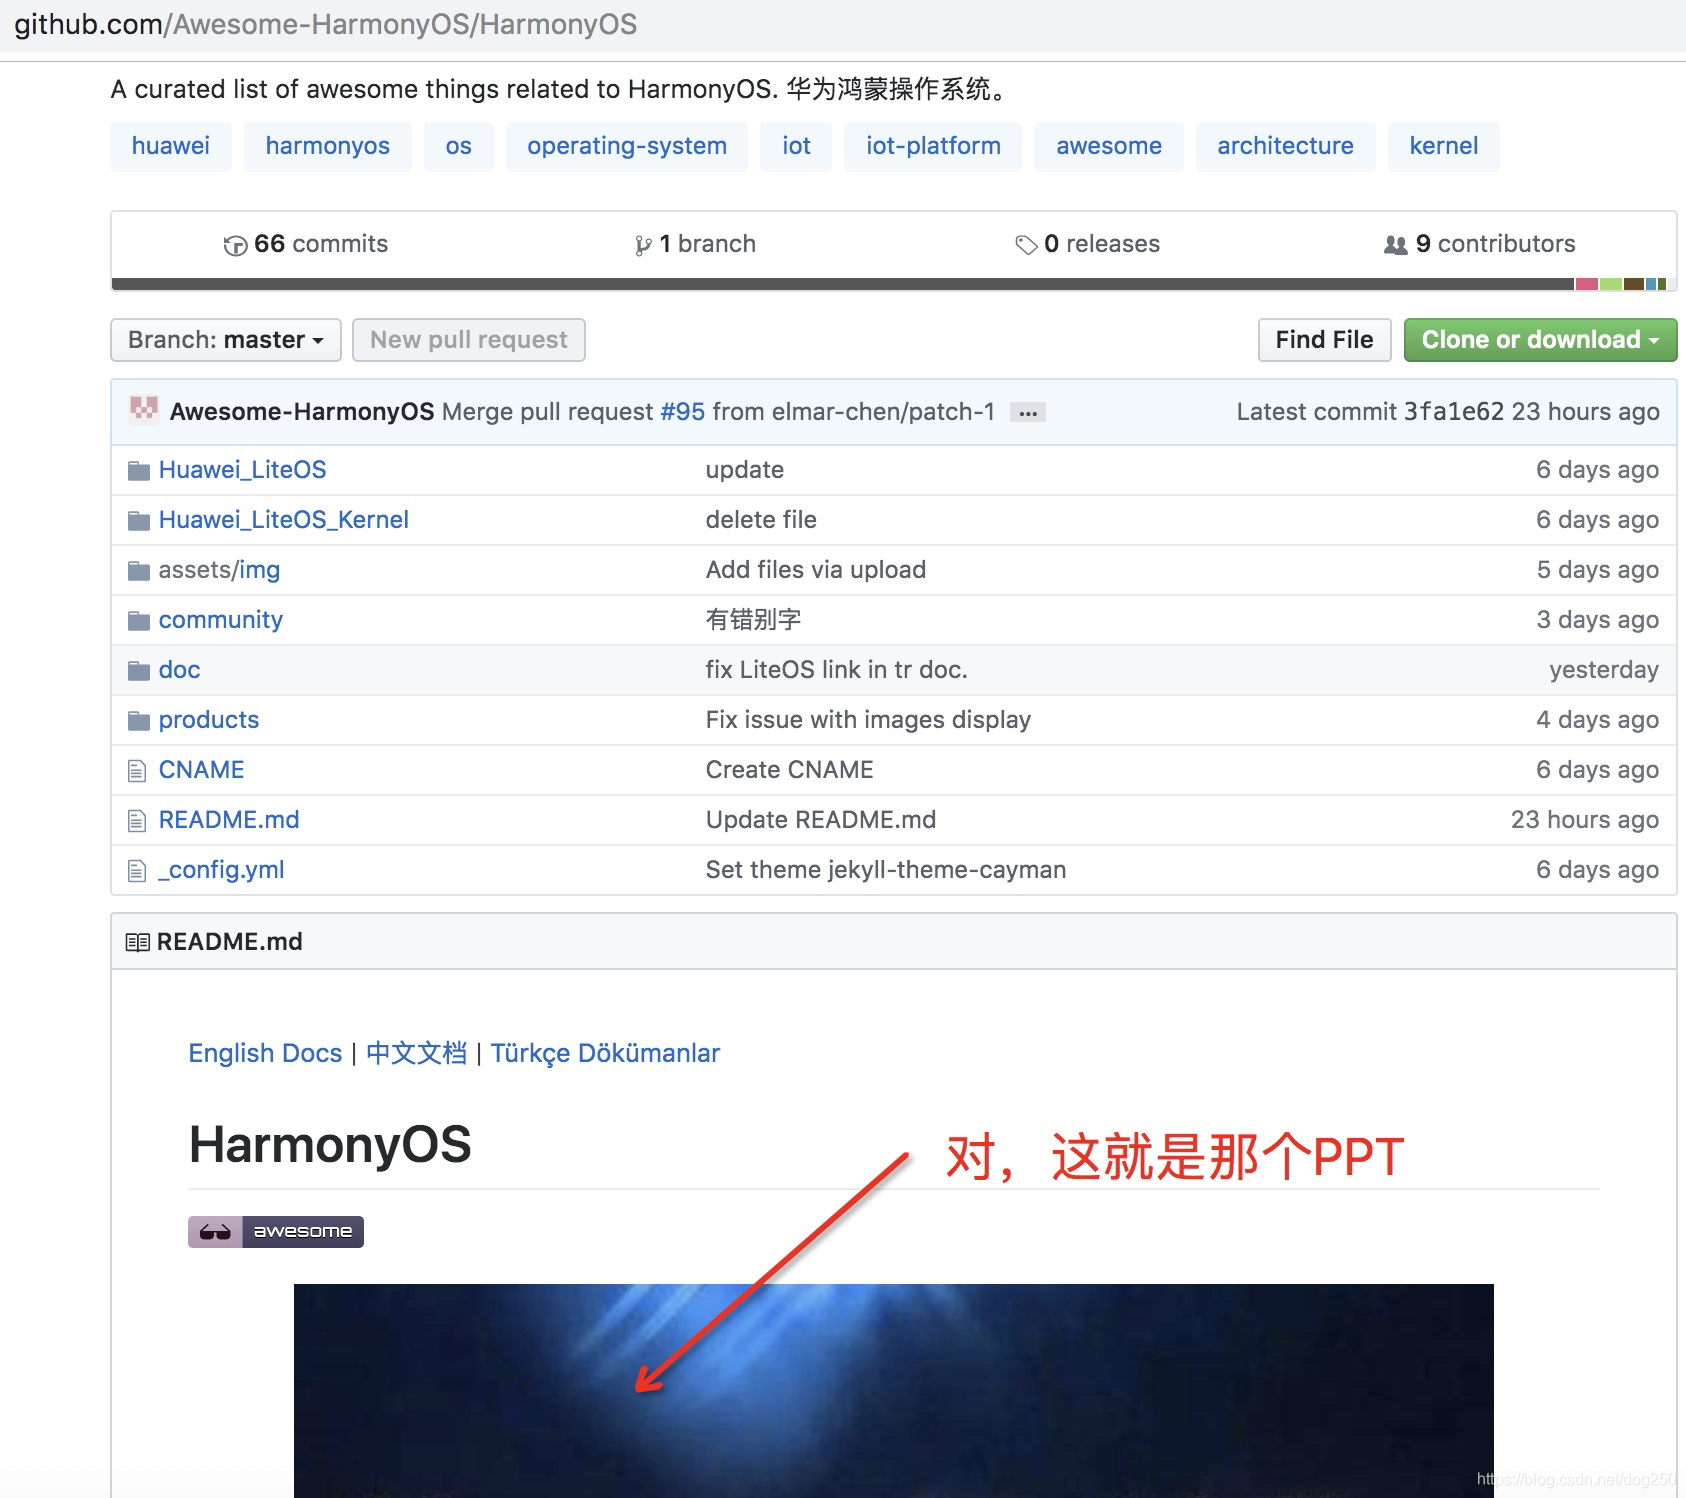
Task: Open the Huawei_LiteOS_Kernel folder link
Action: point(284,520)
